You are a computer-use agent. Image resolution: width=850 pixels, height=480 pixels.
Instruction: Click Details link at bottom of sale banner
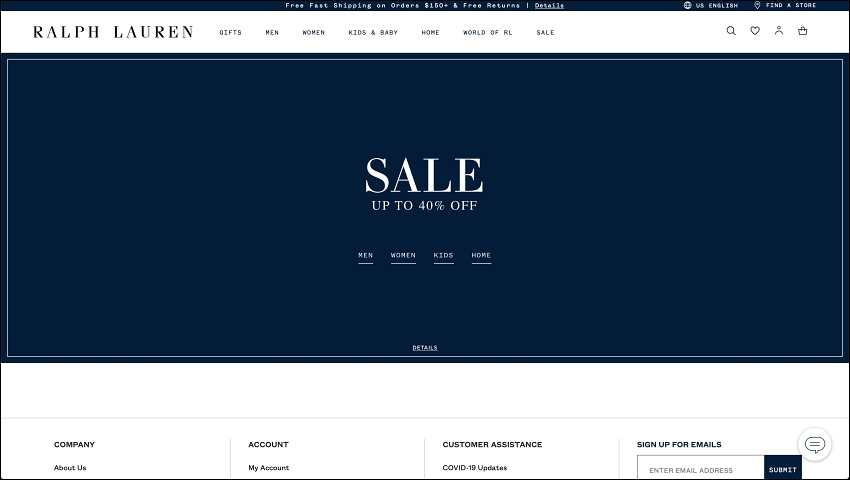coord(424,348)
